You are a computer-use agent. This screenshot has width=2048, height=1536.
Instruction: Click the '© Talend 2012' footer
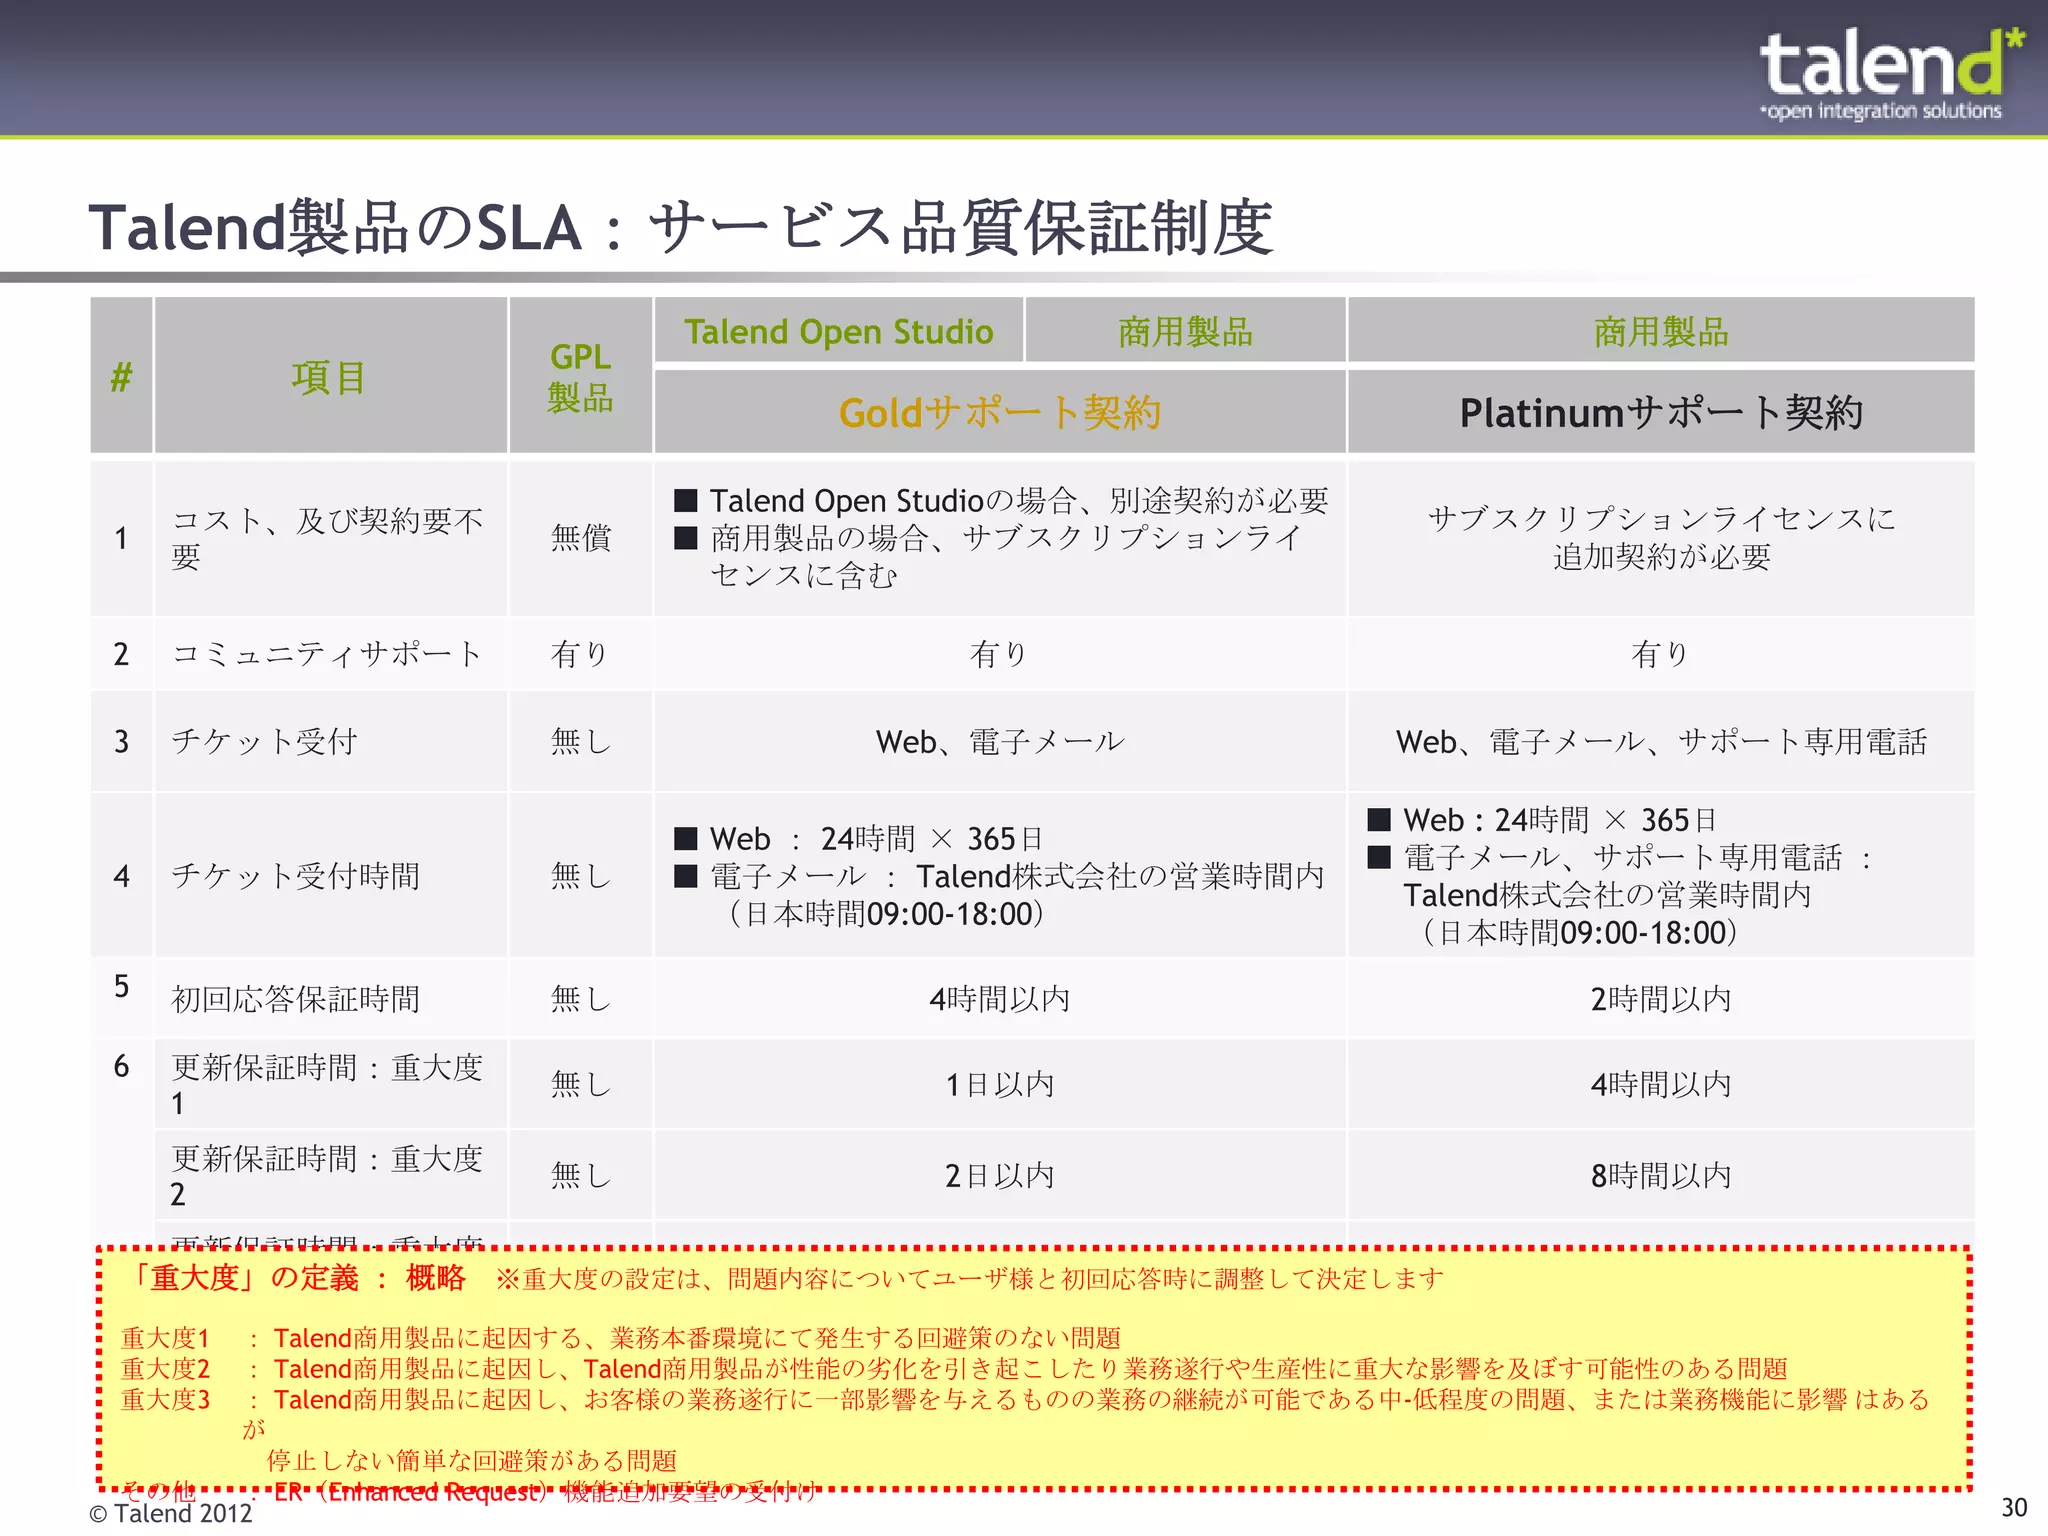(x=171, y=1514)
